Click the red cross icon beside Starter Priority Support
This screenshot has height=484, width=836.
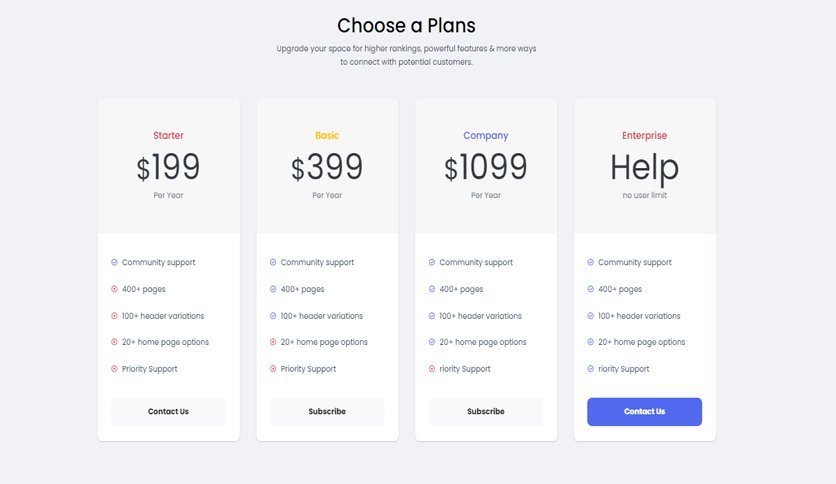click(x=114, y=369)
